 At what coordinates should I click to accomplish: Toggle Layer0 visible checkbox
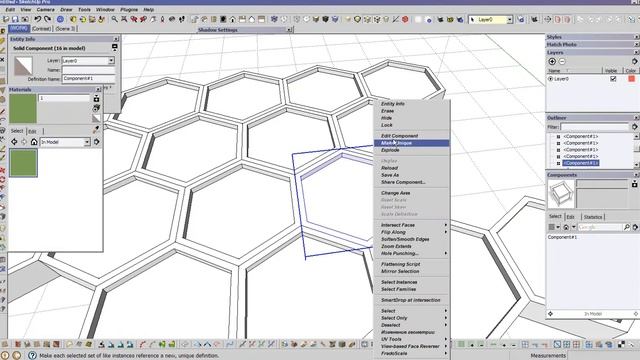pyautogui.click(x=613, y=78)
